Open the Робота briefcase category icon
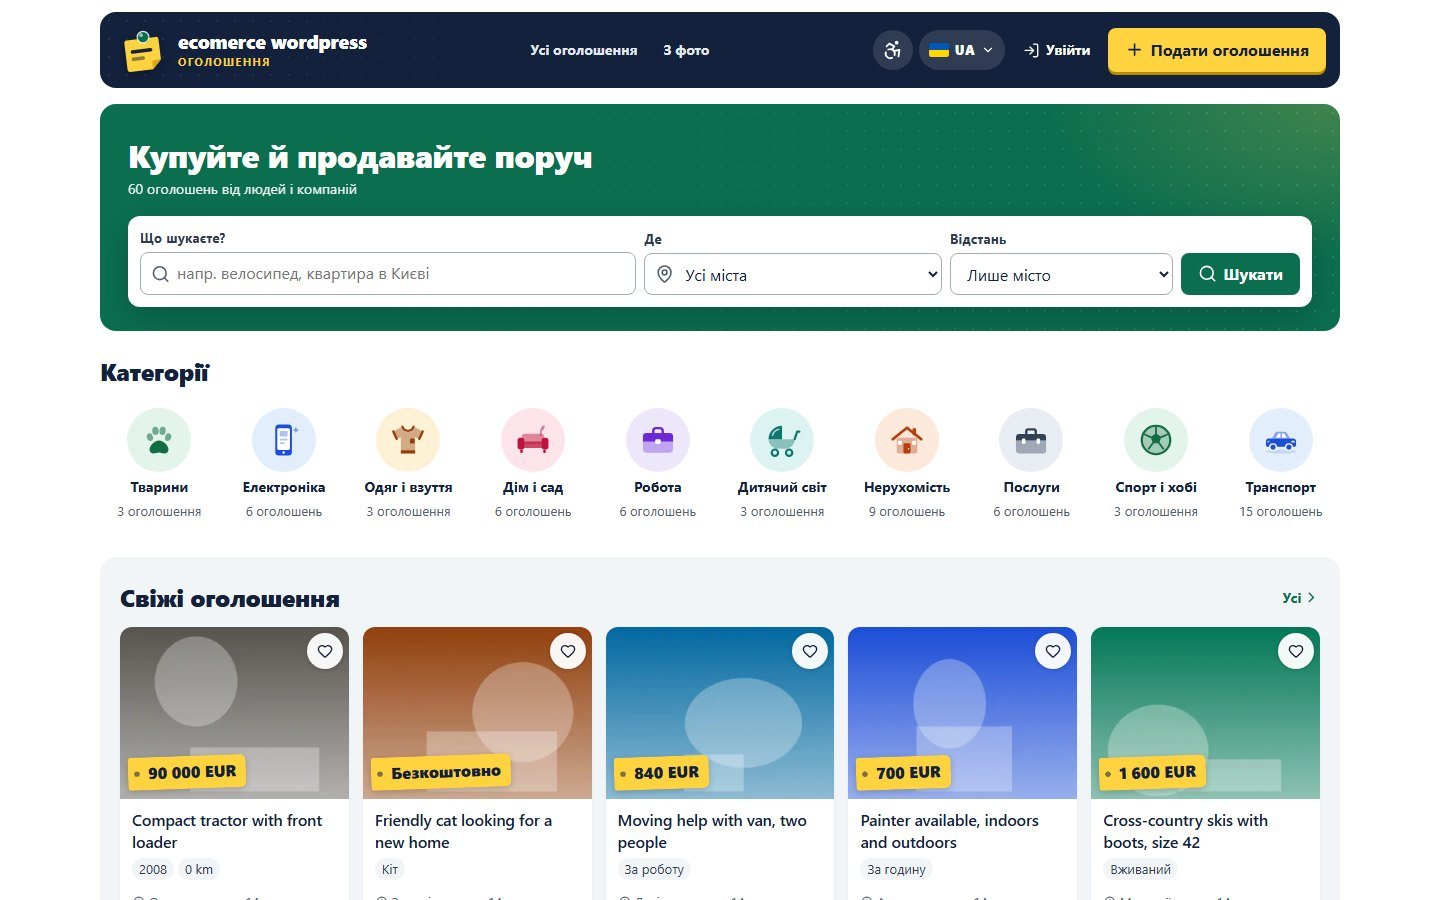The image size is (1440, 900). point(658,440)
